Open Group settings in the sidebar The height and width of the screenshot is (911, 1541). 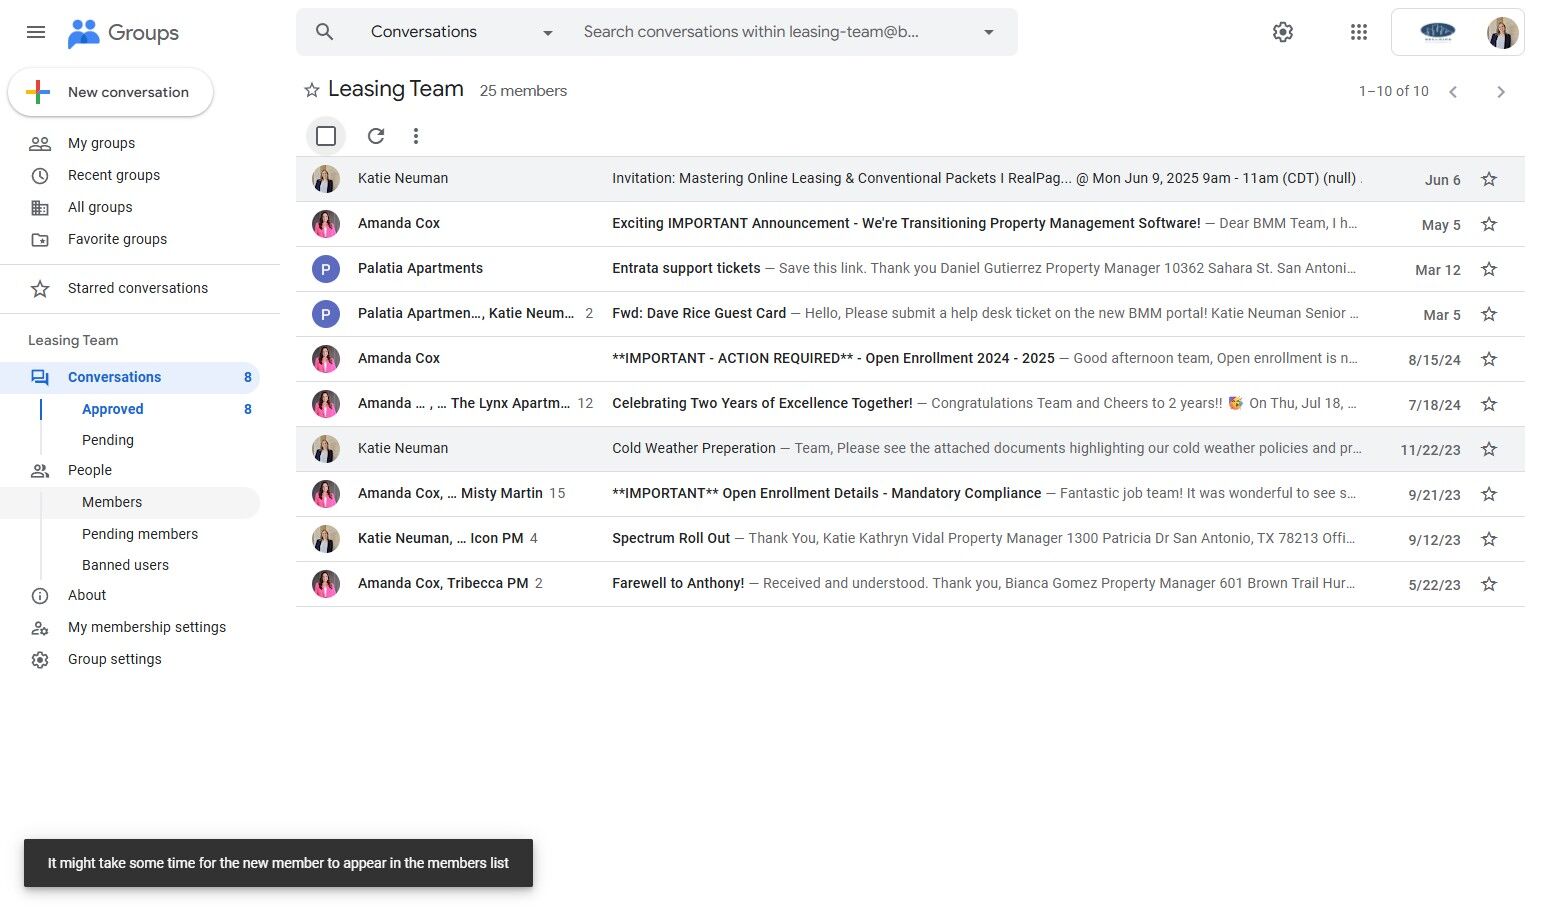coord(114,659)
